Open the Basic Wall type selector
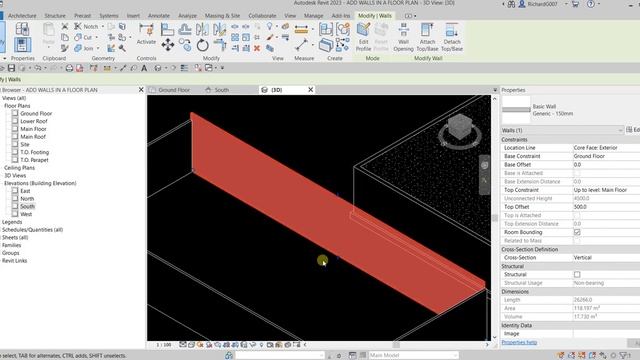 (x=570, y=109)
